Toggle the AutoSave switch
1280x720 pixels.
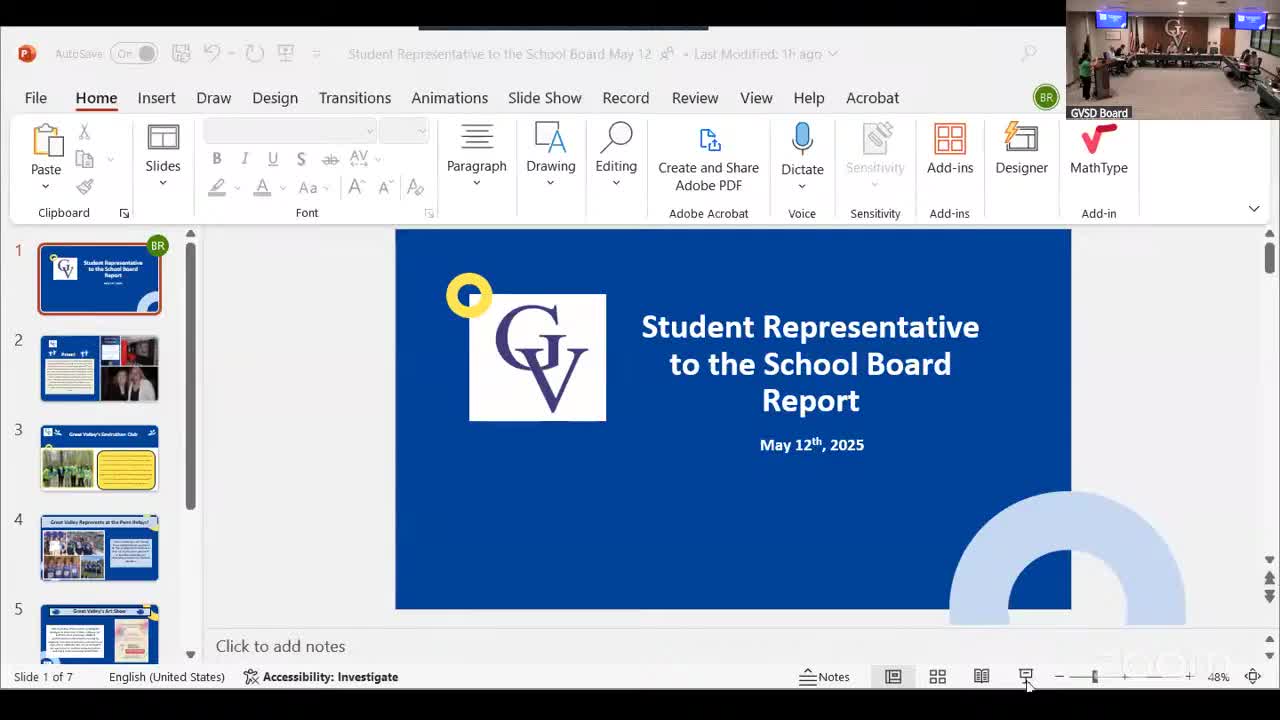coord(135,54)
